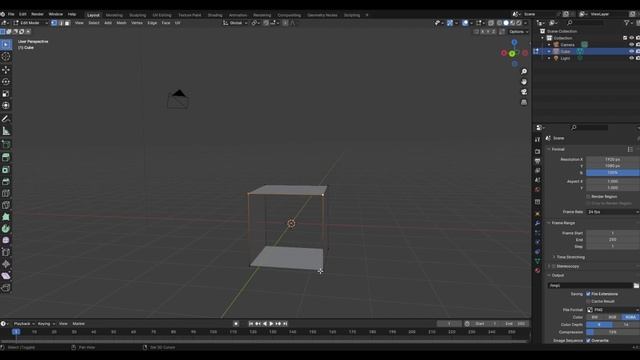This screenshot has height=360, width=640.
Task: Select the Rotate tool
Action: point(6,82)
